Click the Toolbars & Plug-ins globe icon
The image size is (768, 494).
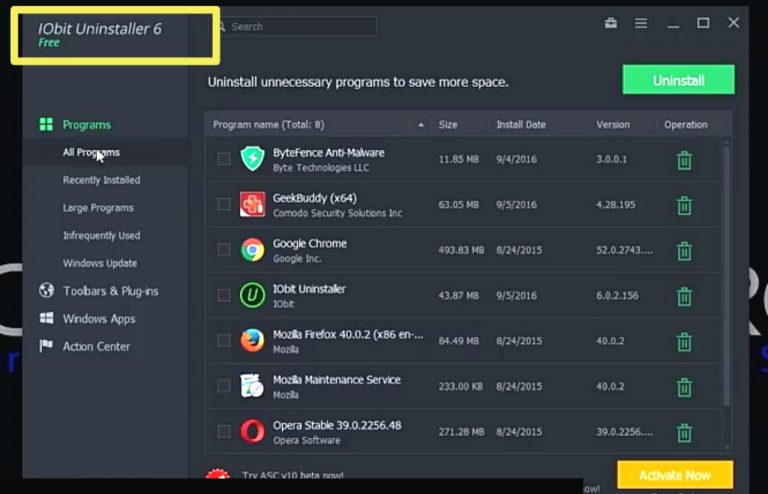pos(46,290)
